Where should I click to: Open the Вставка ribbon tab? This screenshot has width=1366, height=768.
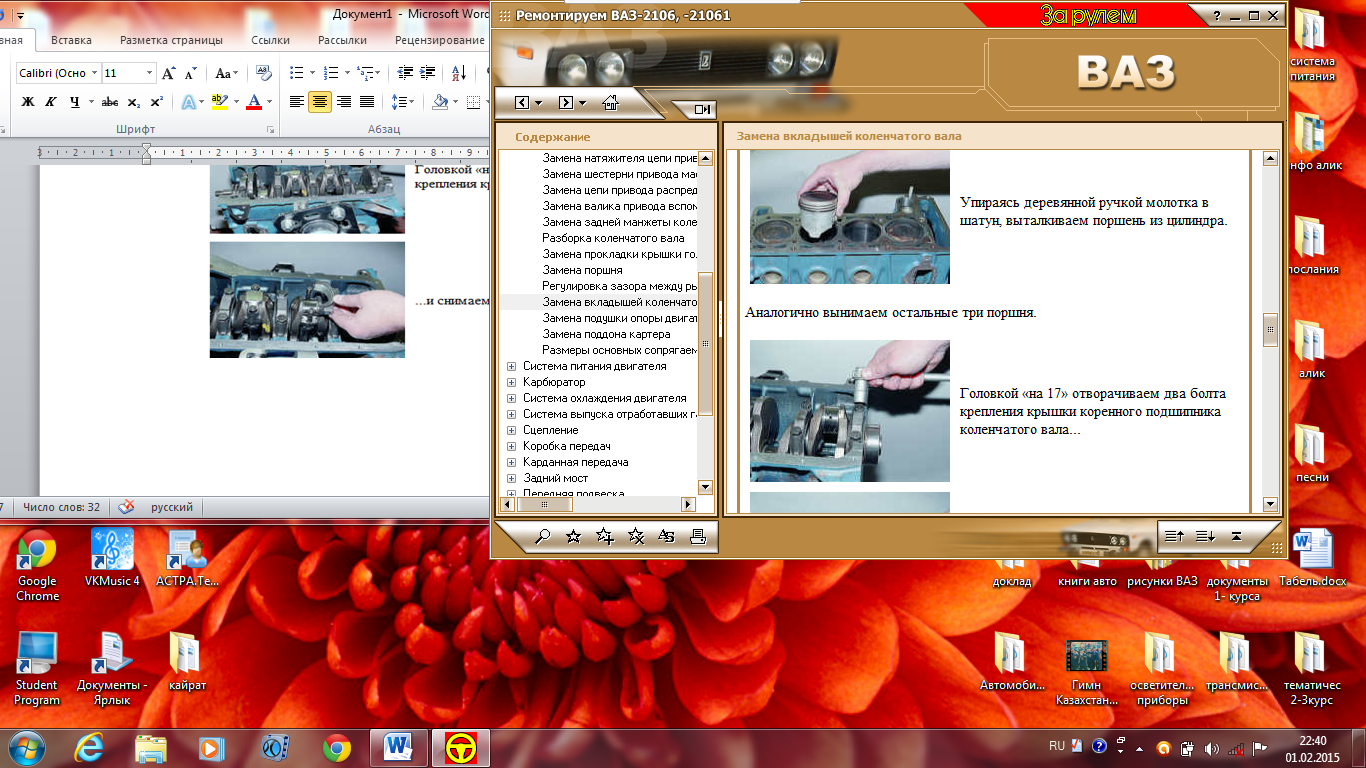click(x=71, y=41)
